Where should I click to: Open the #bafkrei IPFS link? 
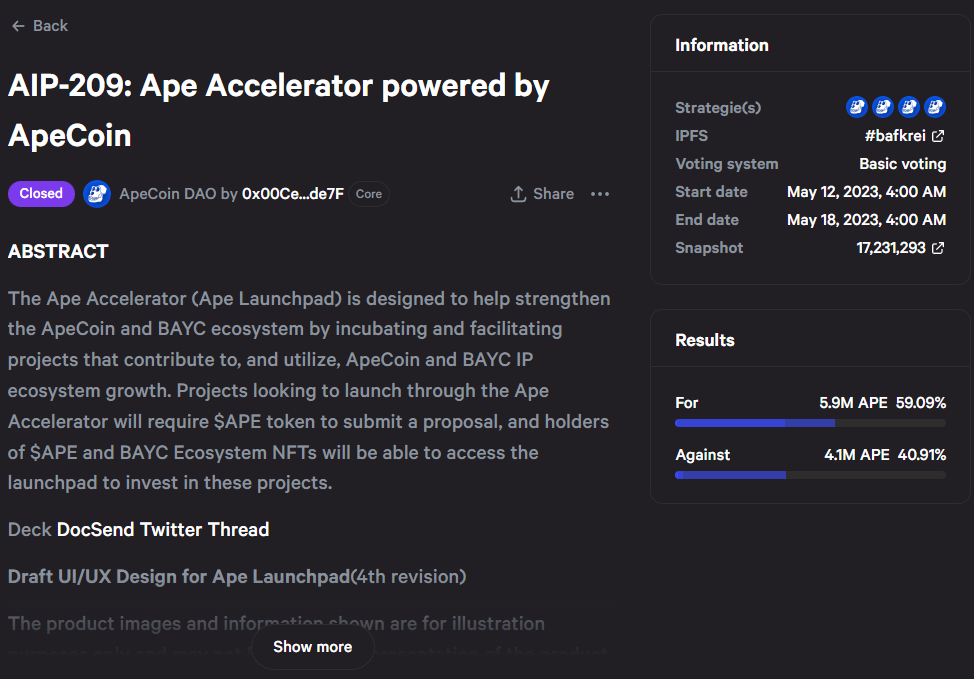(x=895, y=136)
